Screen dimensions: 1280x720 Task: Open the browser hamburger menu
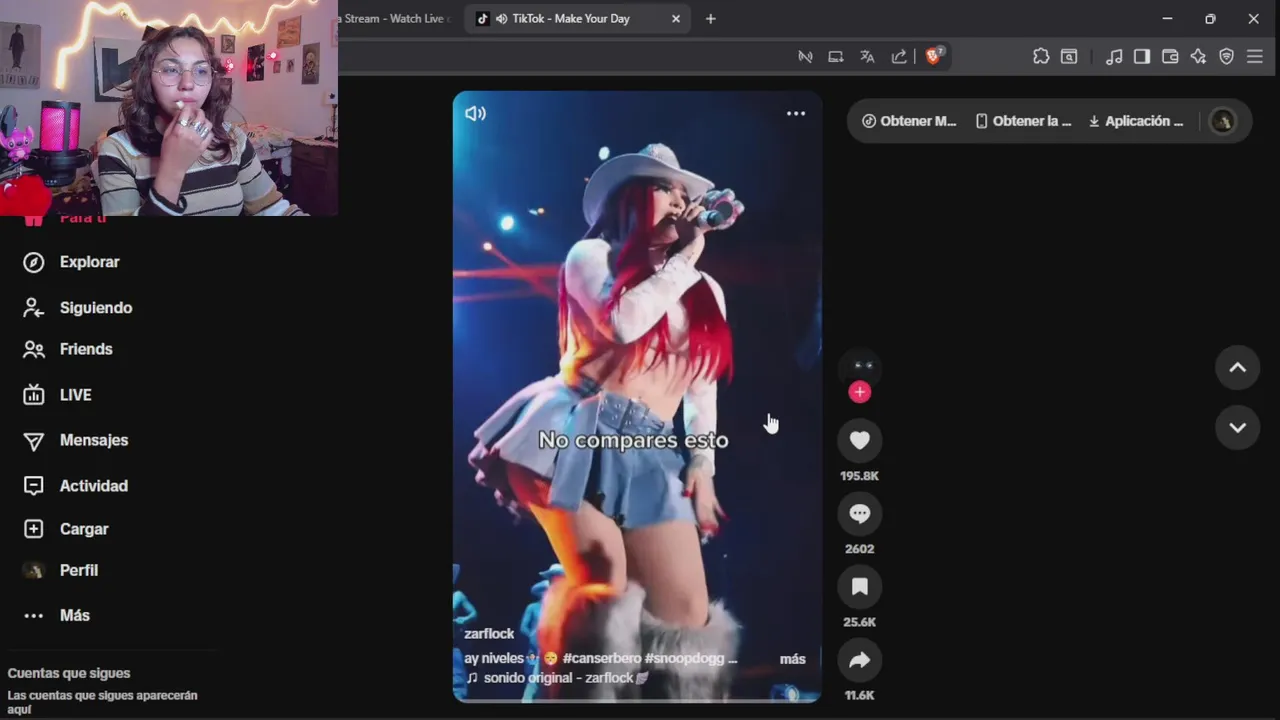click(x=1255, y=57)
